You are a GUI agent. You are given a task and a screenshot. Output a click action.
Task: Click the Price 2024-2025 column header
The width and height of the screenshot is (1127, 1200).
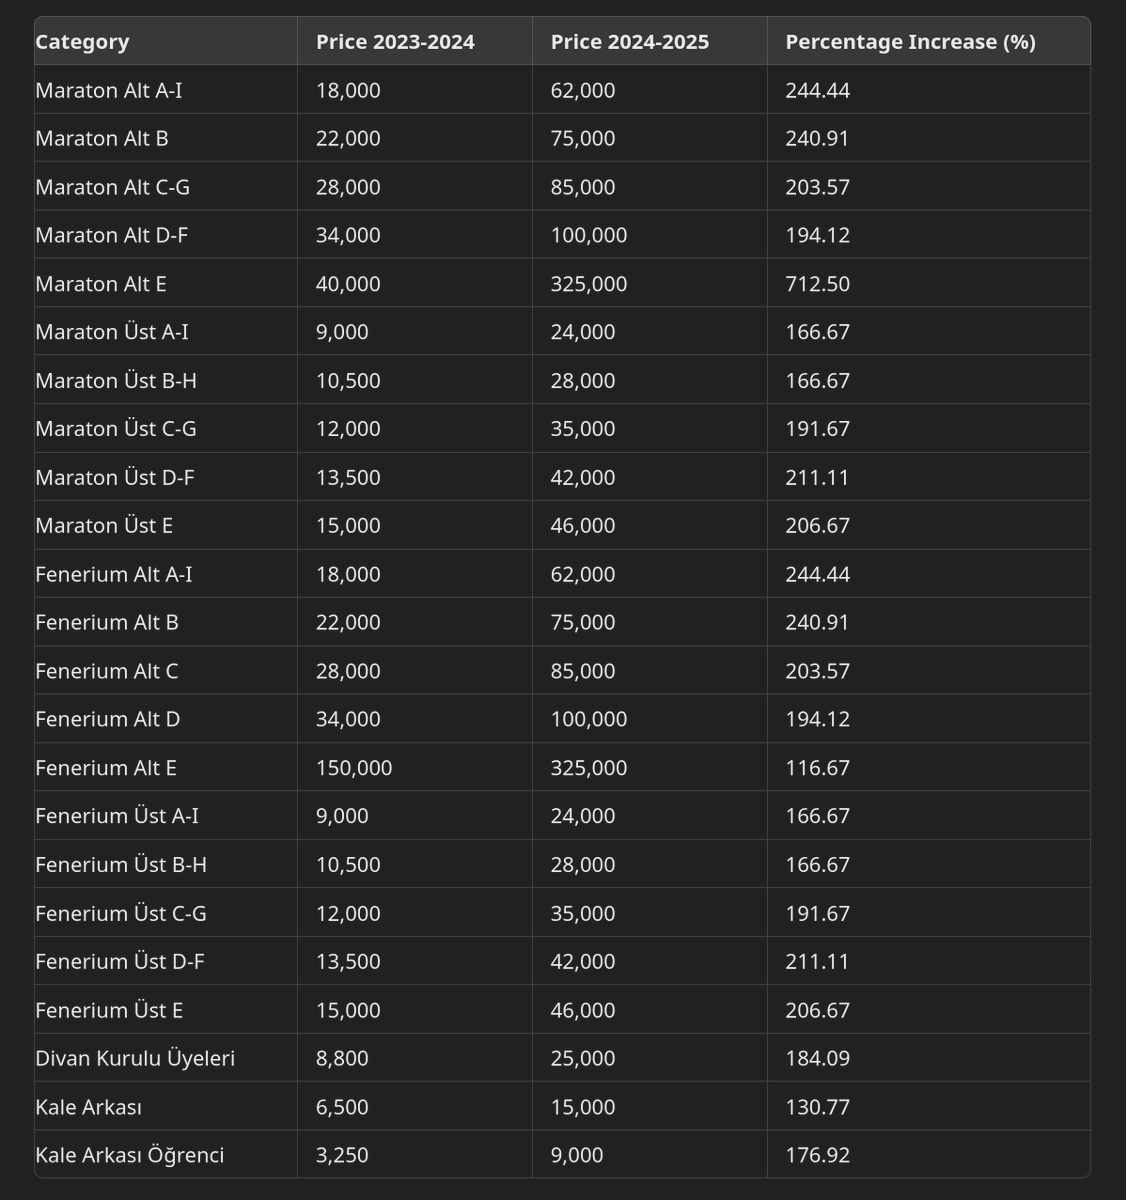[630, 42]
